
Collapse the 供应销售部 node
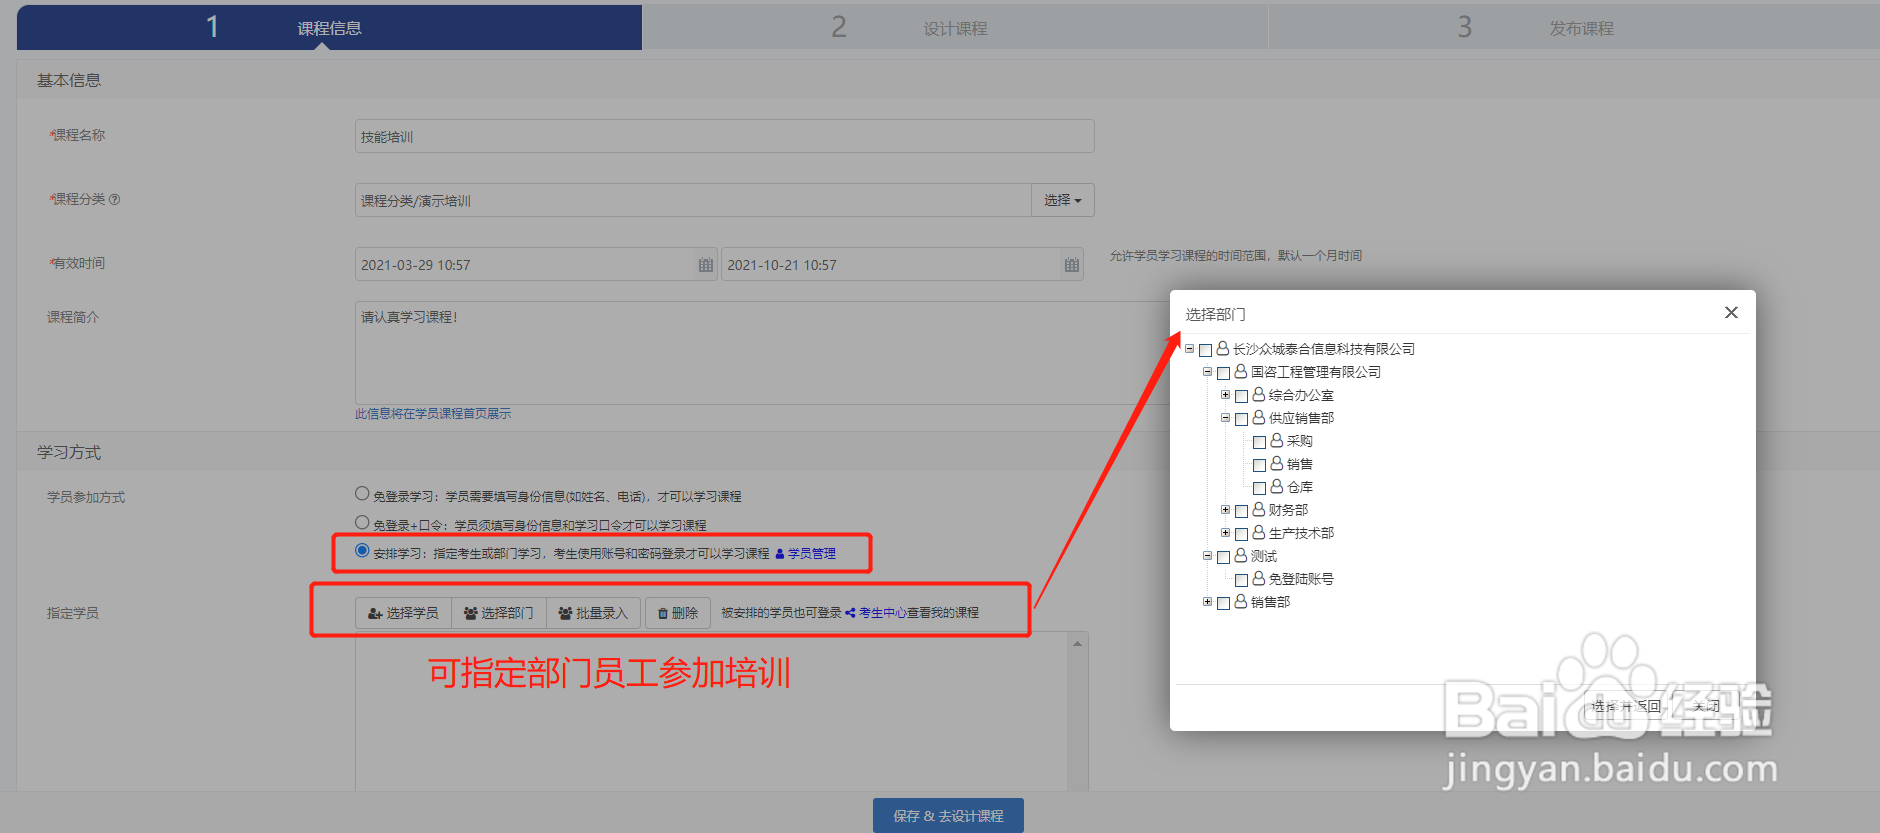pyautogui.click(x=1225, y=418)
